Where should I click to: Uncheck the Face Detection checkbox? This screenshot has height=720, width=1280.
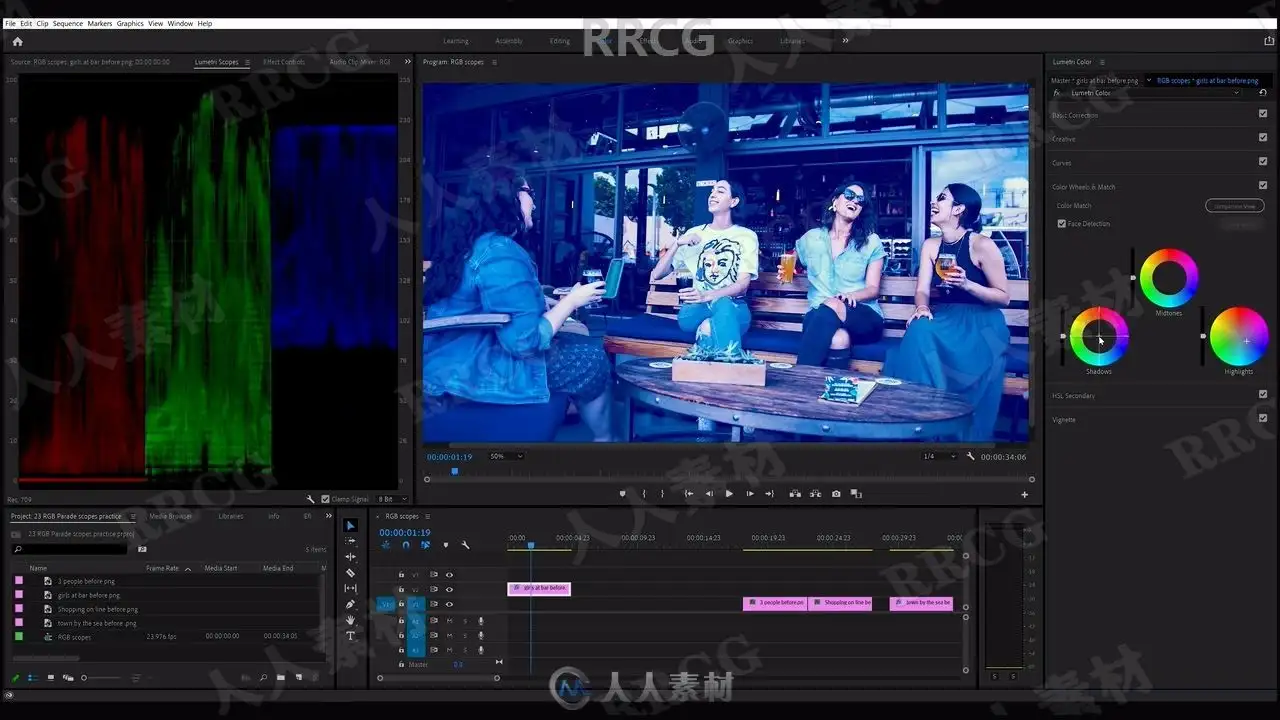tap(1062, 224)
